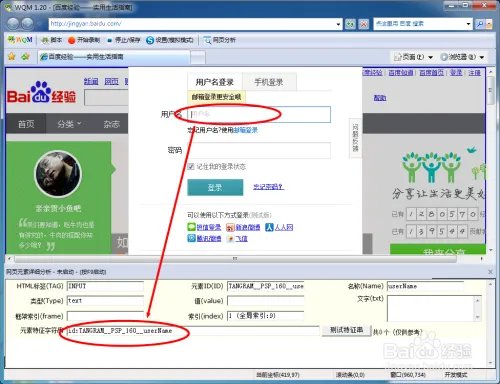This screenshot has height=384, width=500.
Task: Expand the address bar URL dropdown arrow
Action: (338, 24)
